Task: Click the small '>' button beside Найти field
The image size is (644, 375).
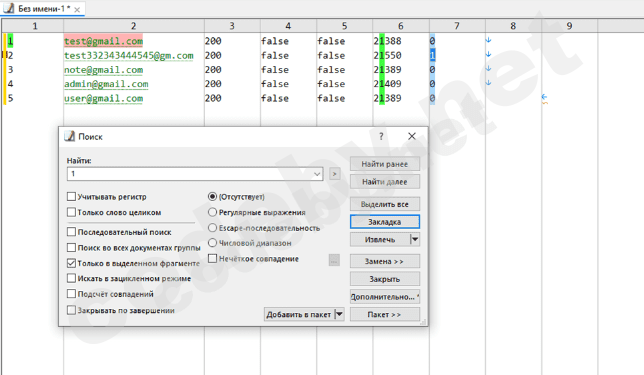Action: [334, 174]
